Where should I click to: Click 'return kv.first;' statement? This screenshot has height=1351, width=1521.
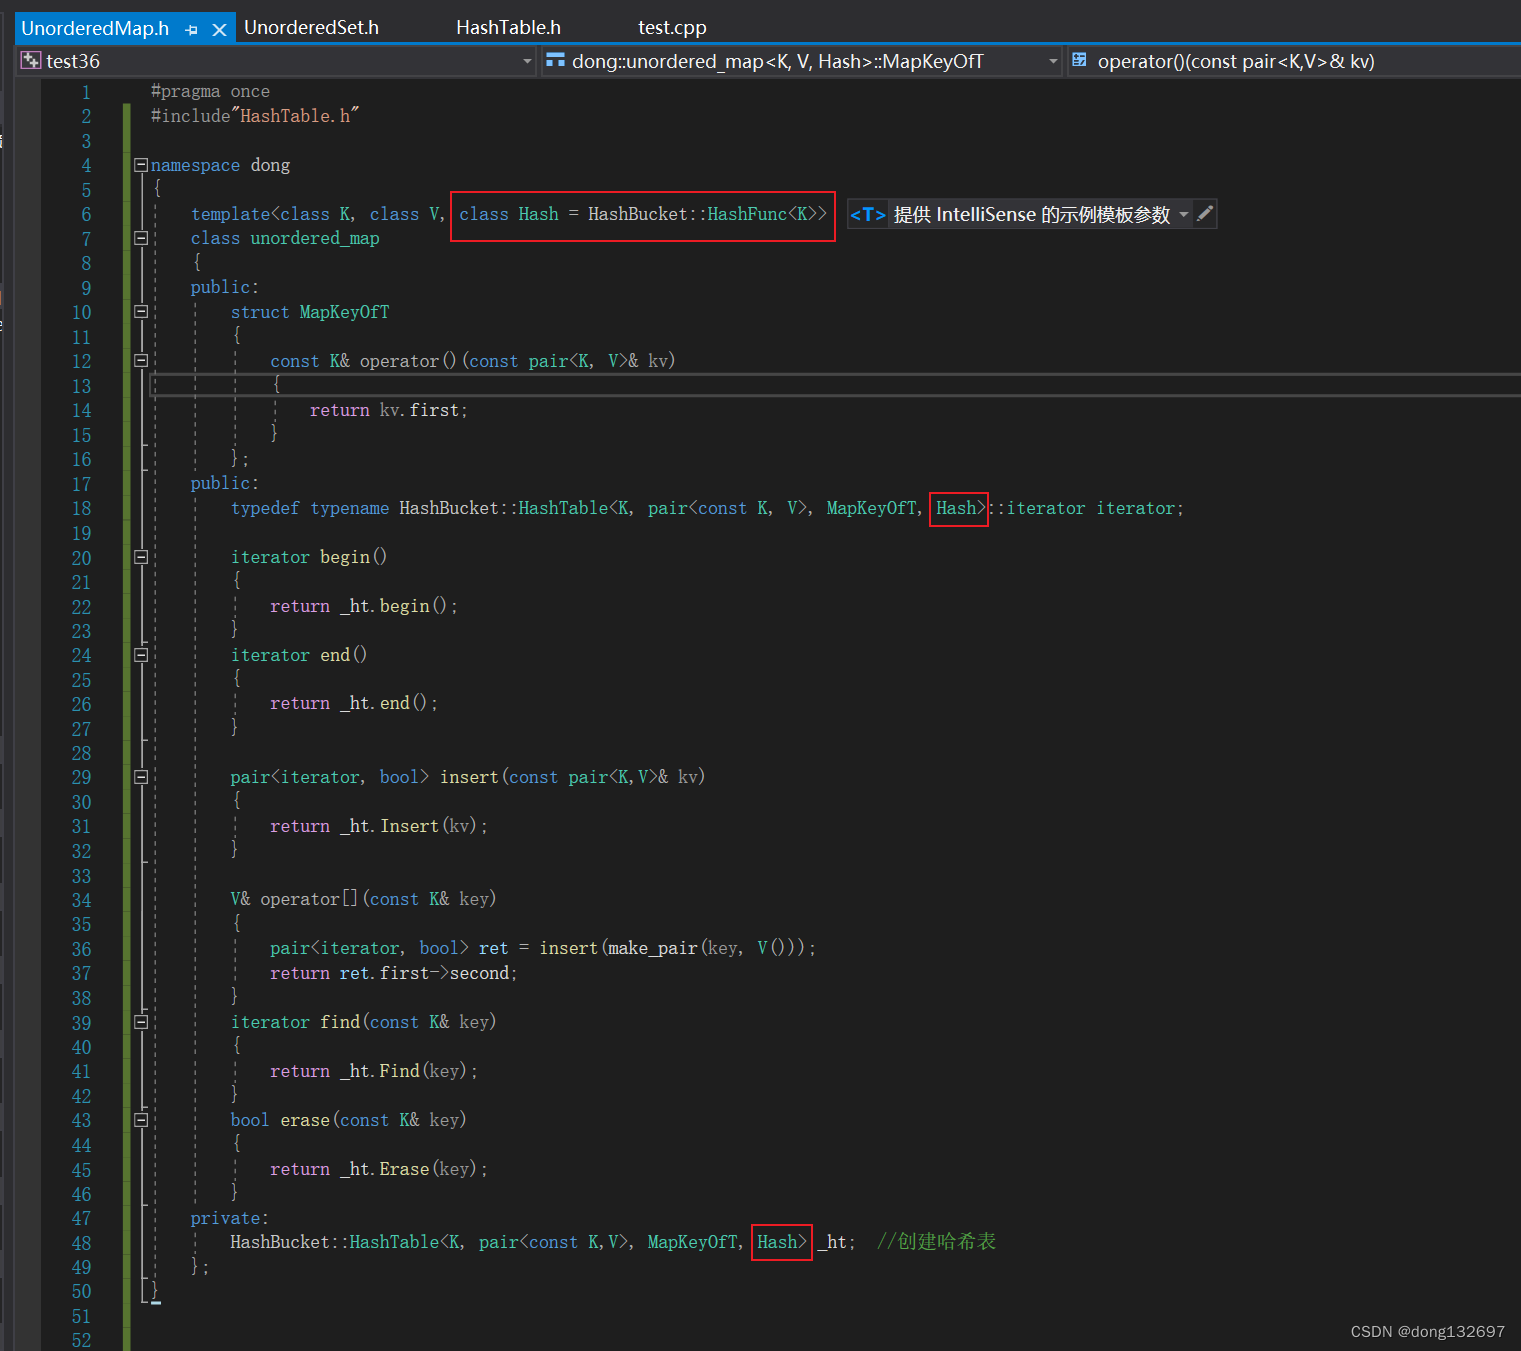[x=389, y=410]
